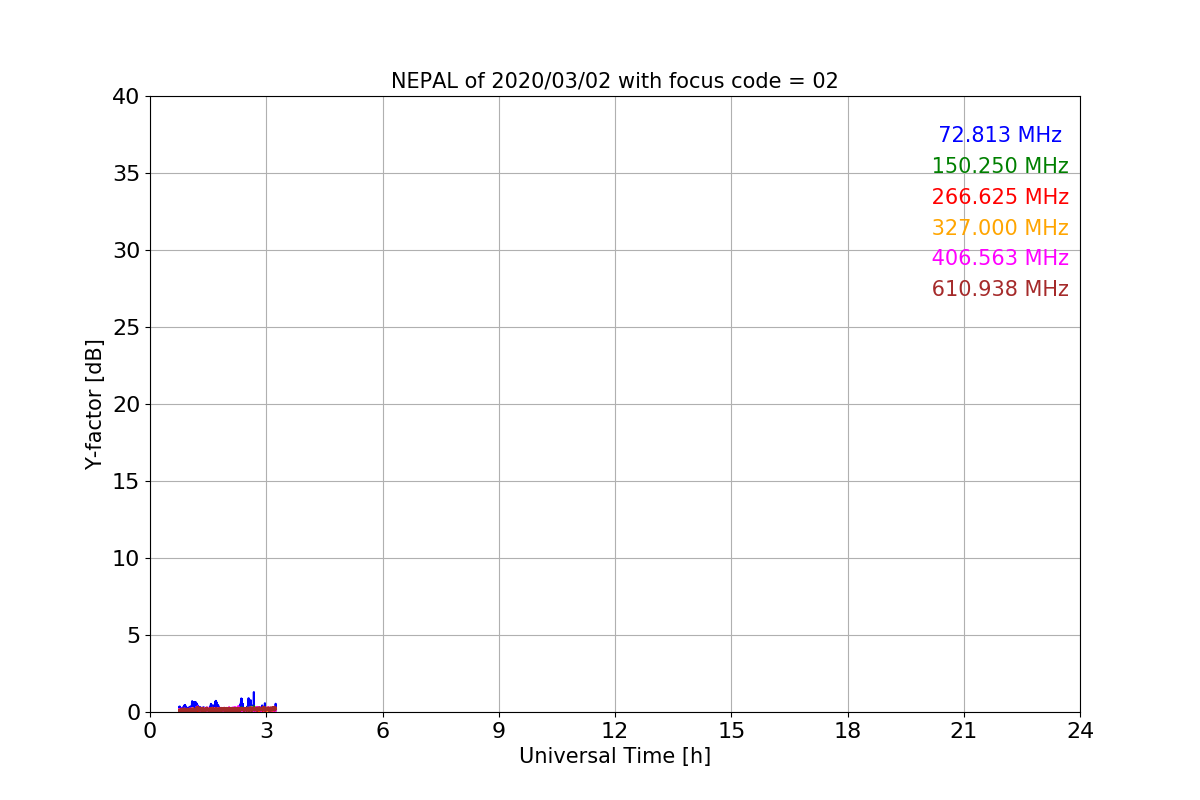Click the x-axis tick label 6
The height and width of the screenshot is (800, 1200).
tap(382, 731)
